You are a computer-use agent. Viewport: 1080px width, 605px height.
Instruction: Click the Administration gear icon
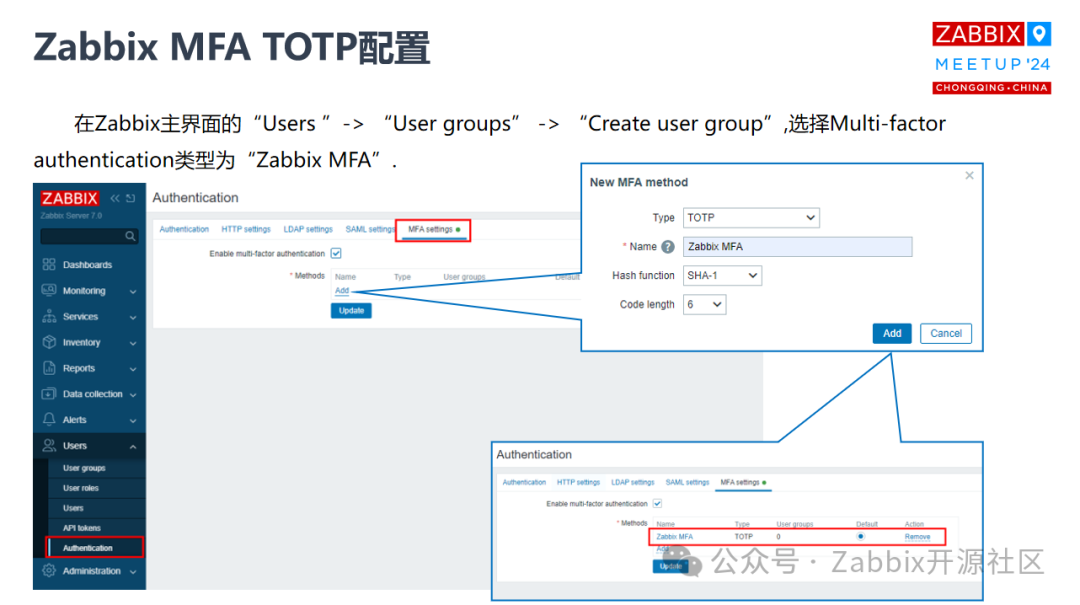(49, 571)
